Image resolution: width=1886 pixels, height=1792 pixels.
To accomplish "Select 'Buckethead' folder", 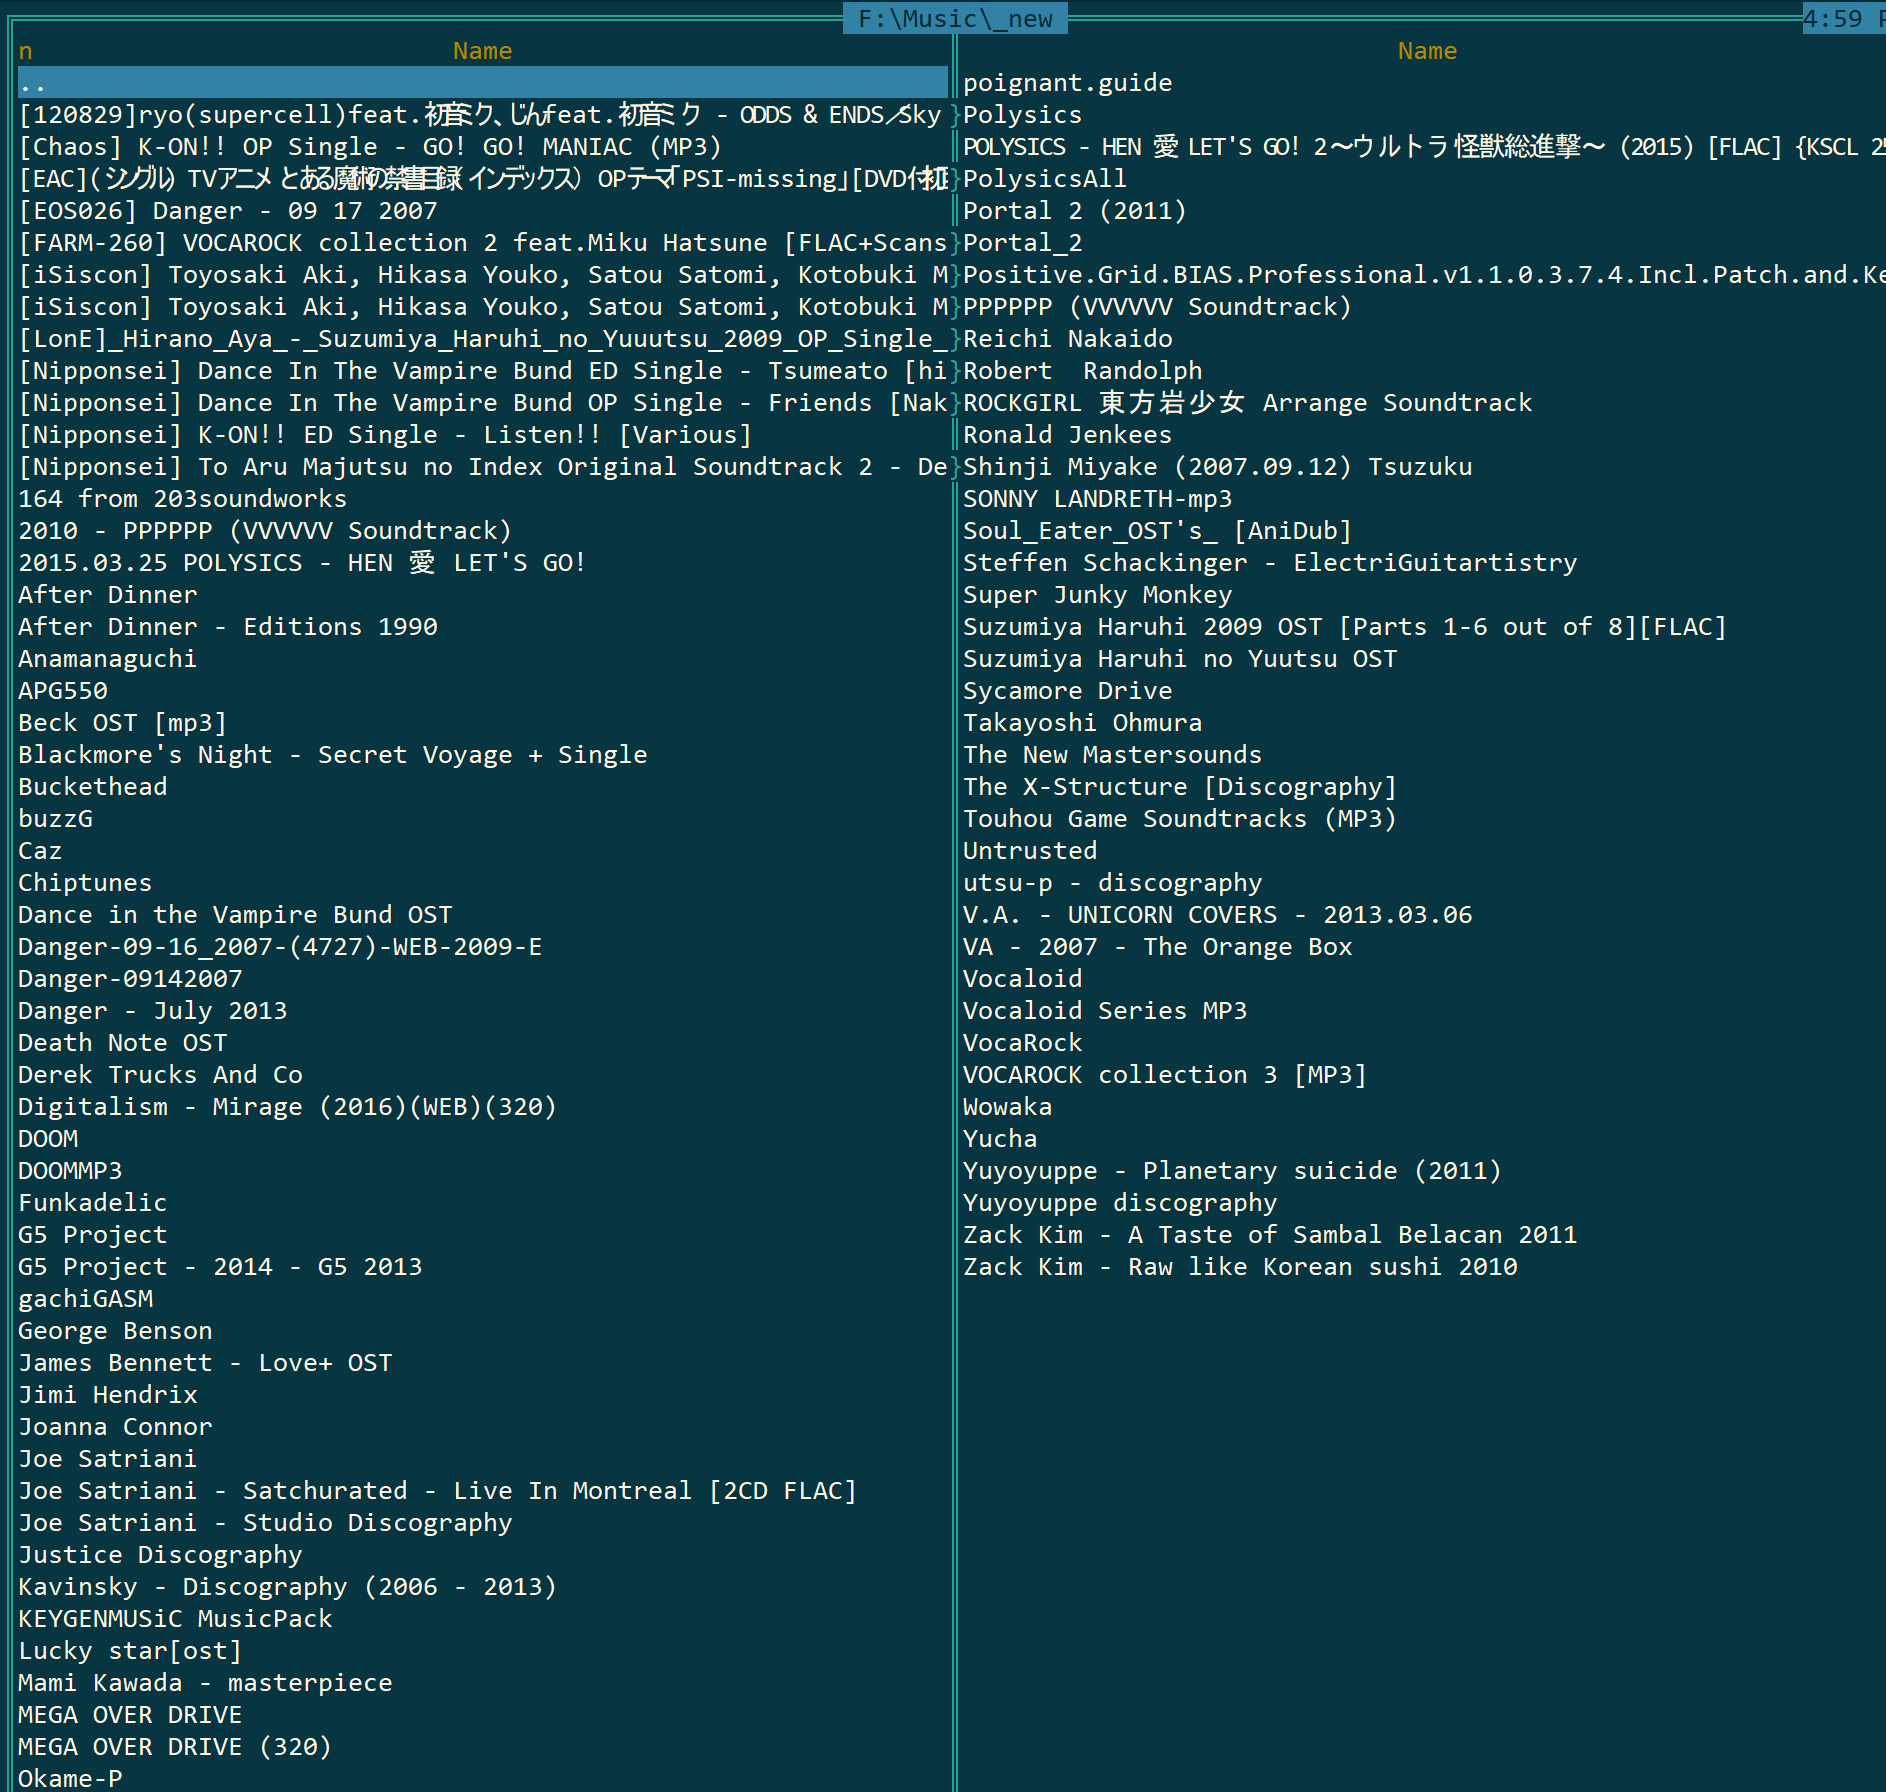I will point(93,787).
